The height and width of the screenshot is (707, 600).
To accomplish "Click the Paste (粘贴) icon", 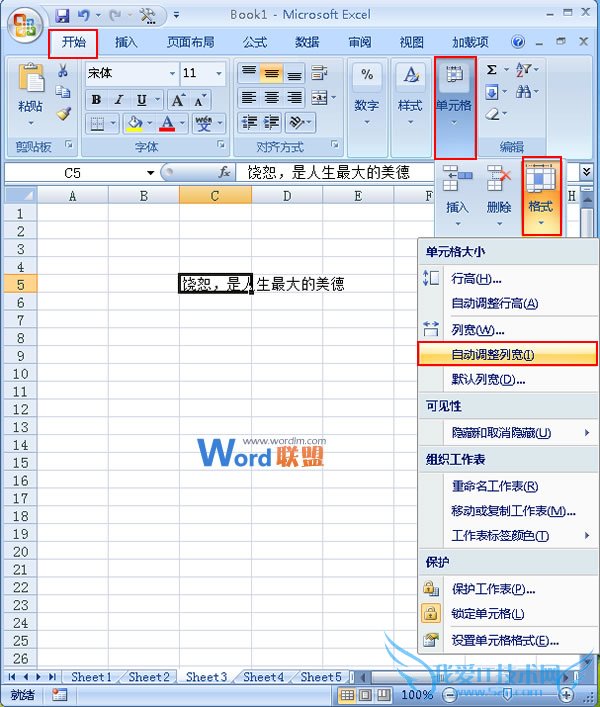I will [x=31, y=78].
